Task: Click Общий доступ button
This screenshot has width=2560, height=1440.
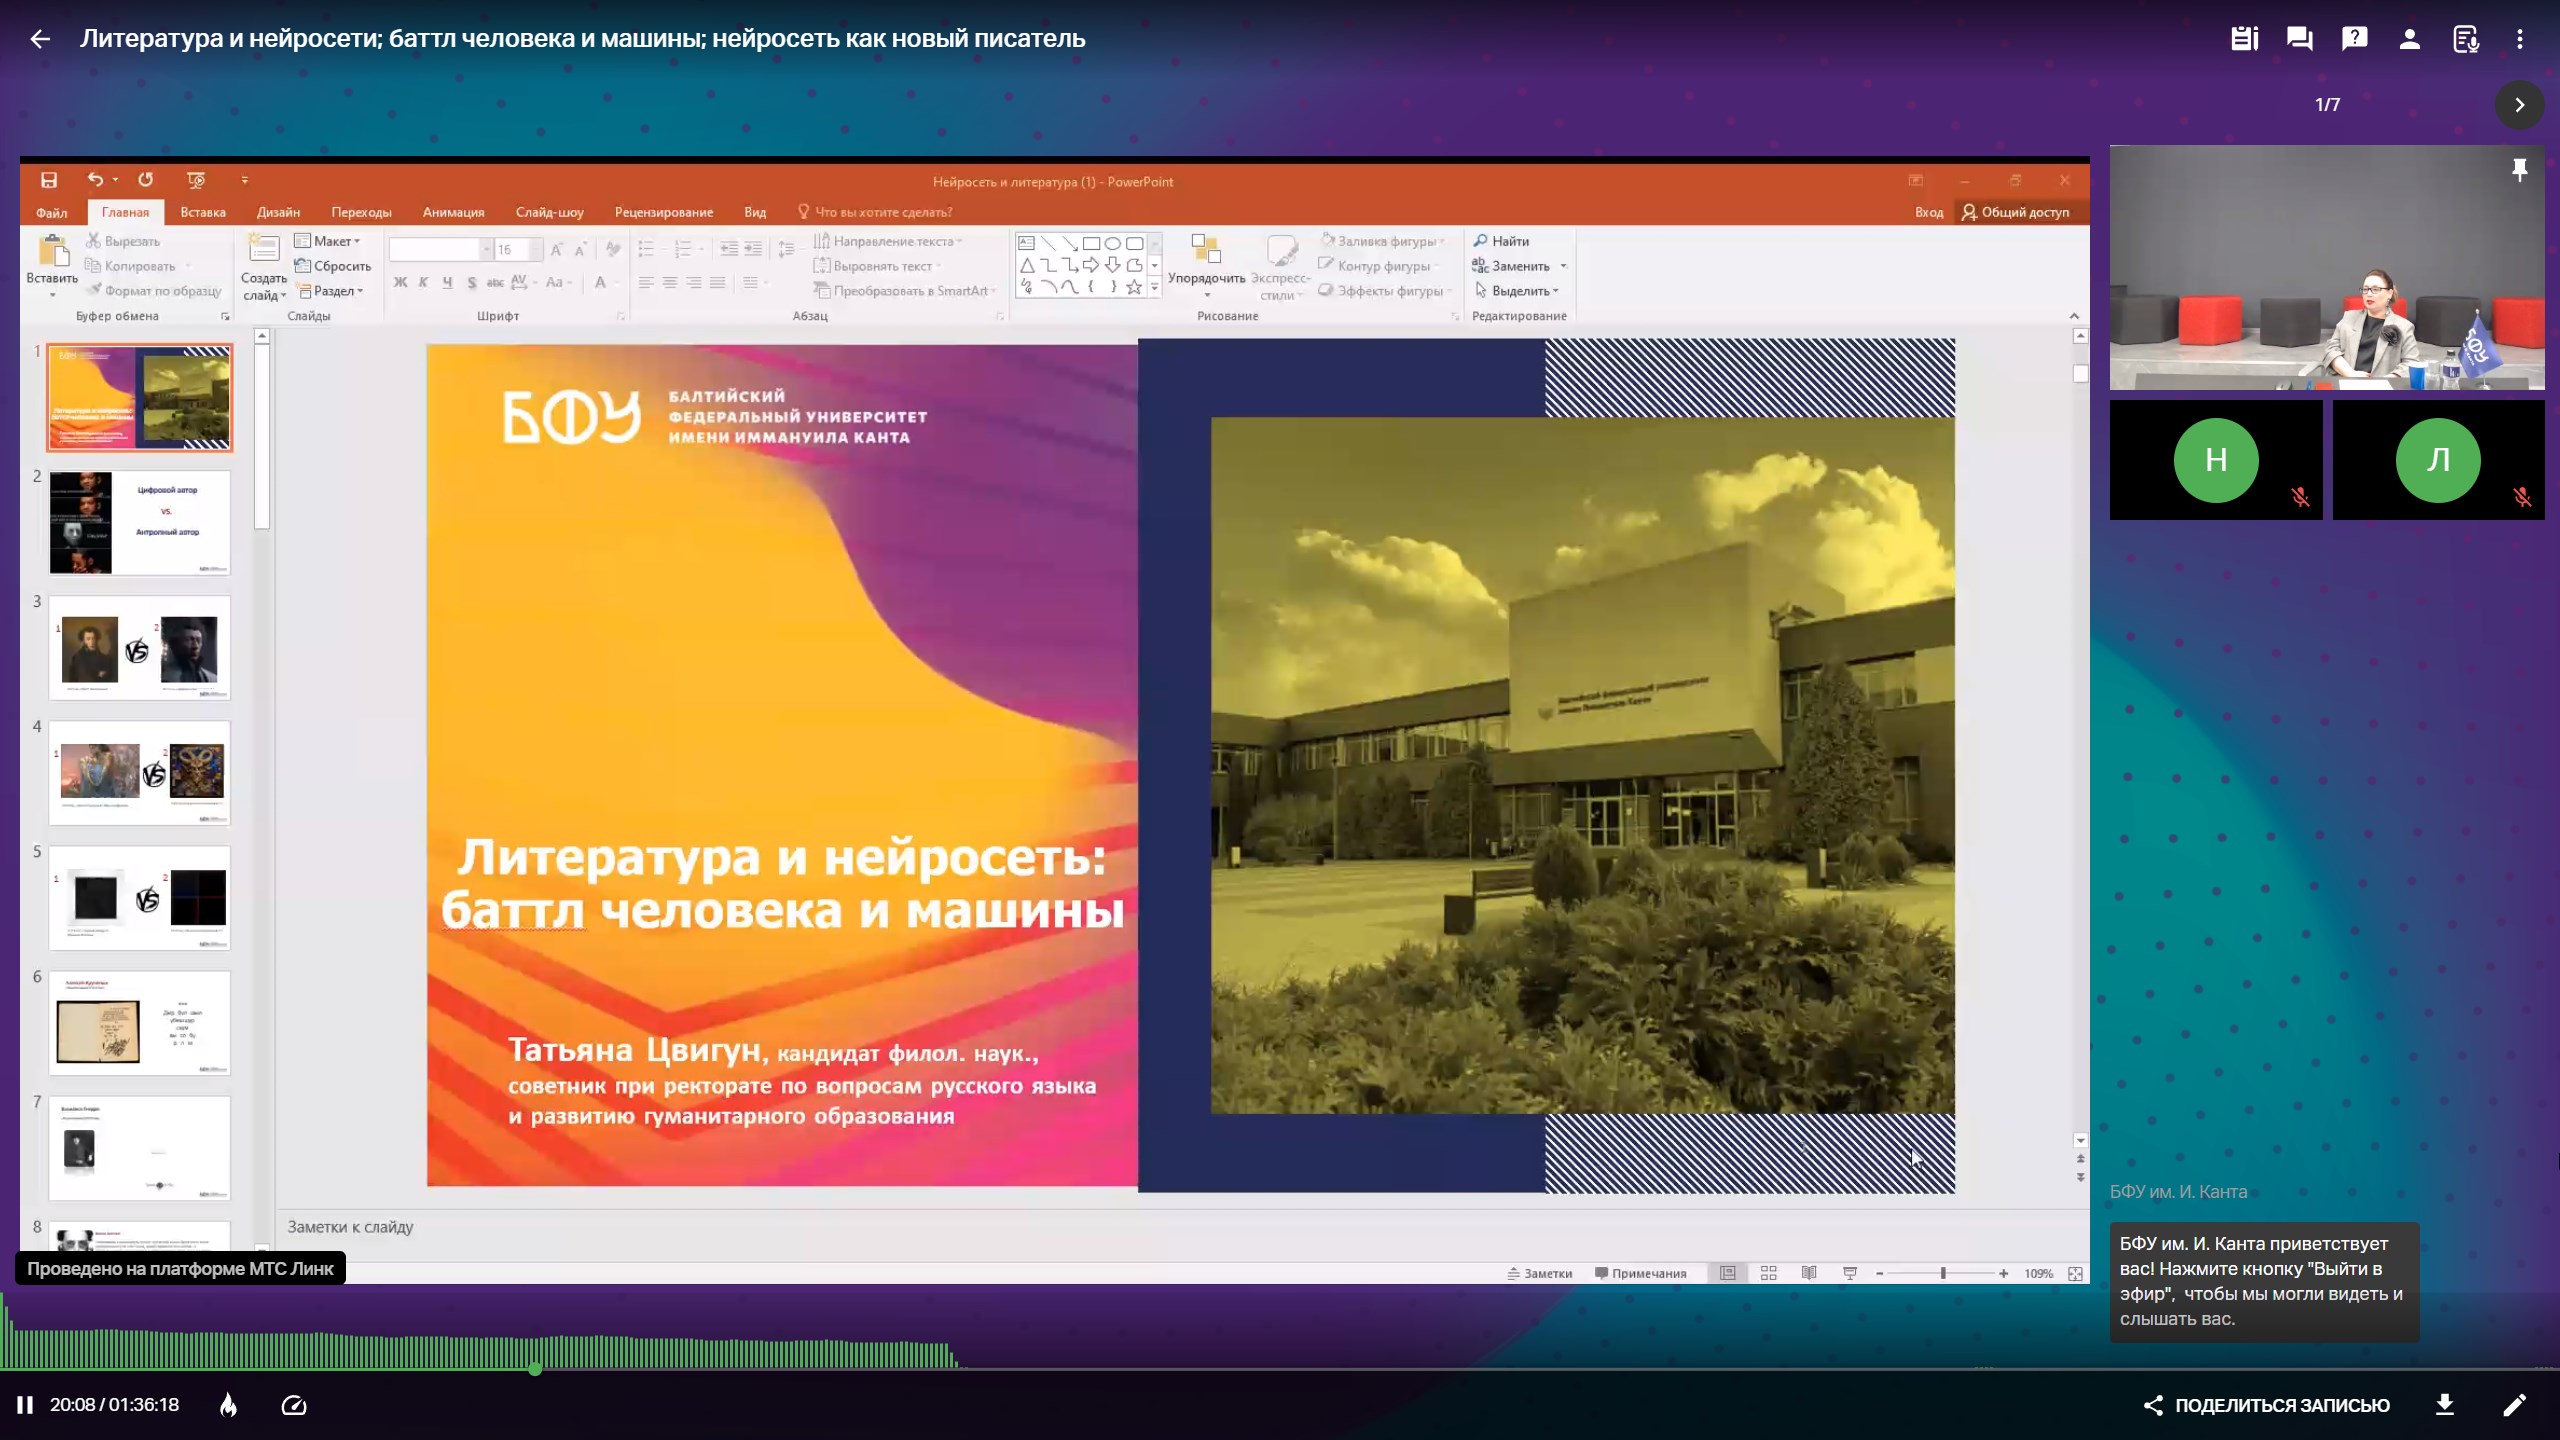Action: coord(2015,212)
